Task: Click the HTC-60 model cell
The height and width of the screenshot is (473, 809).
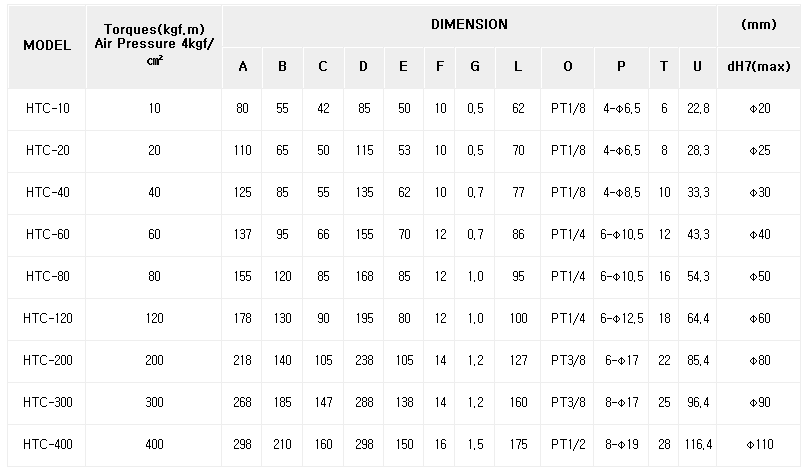Action: (x=47, y=234)
